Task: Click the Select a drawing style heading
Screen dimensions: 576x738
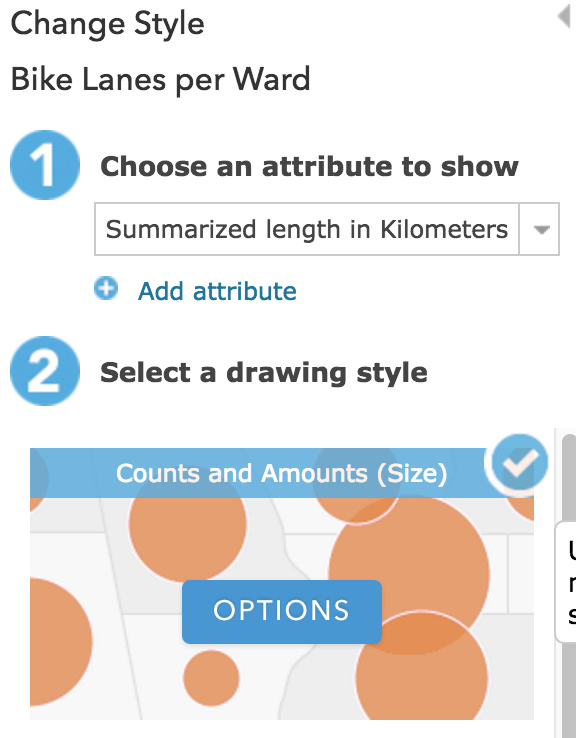Action: pyautogui.click(x=264, y=372)
